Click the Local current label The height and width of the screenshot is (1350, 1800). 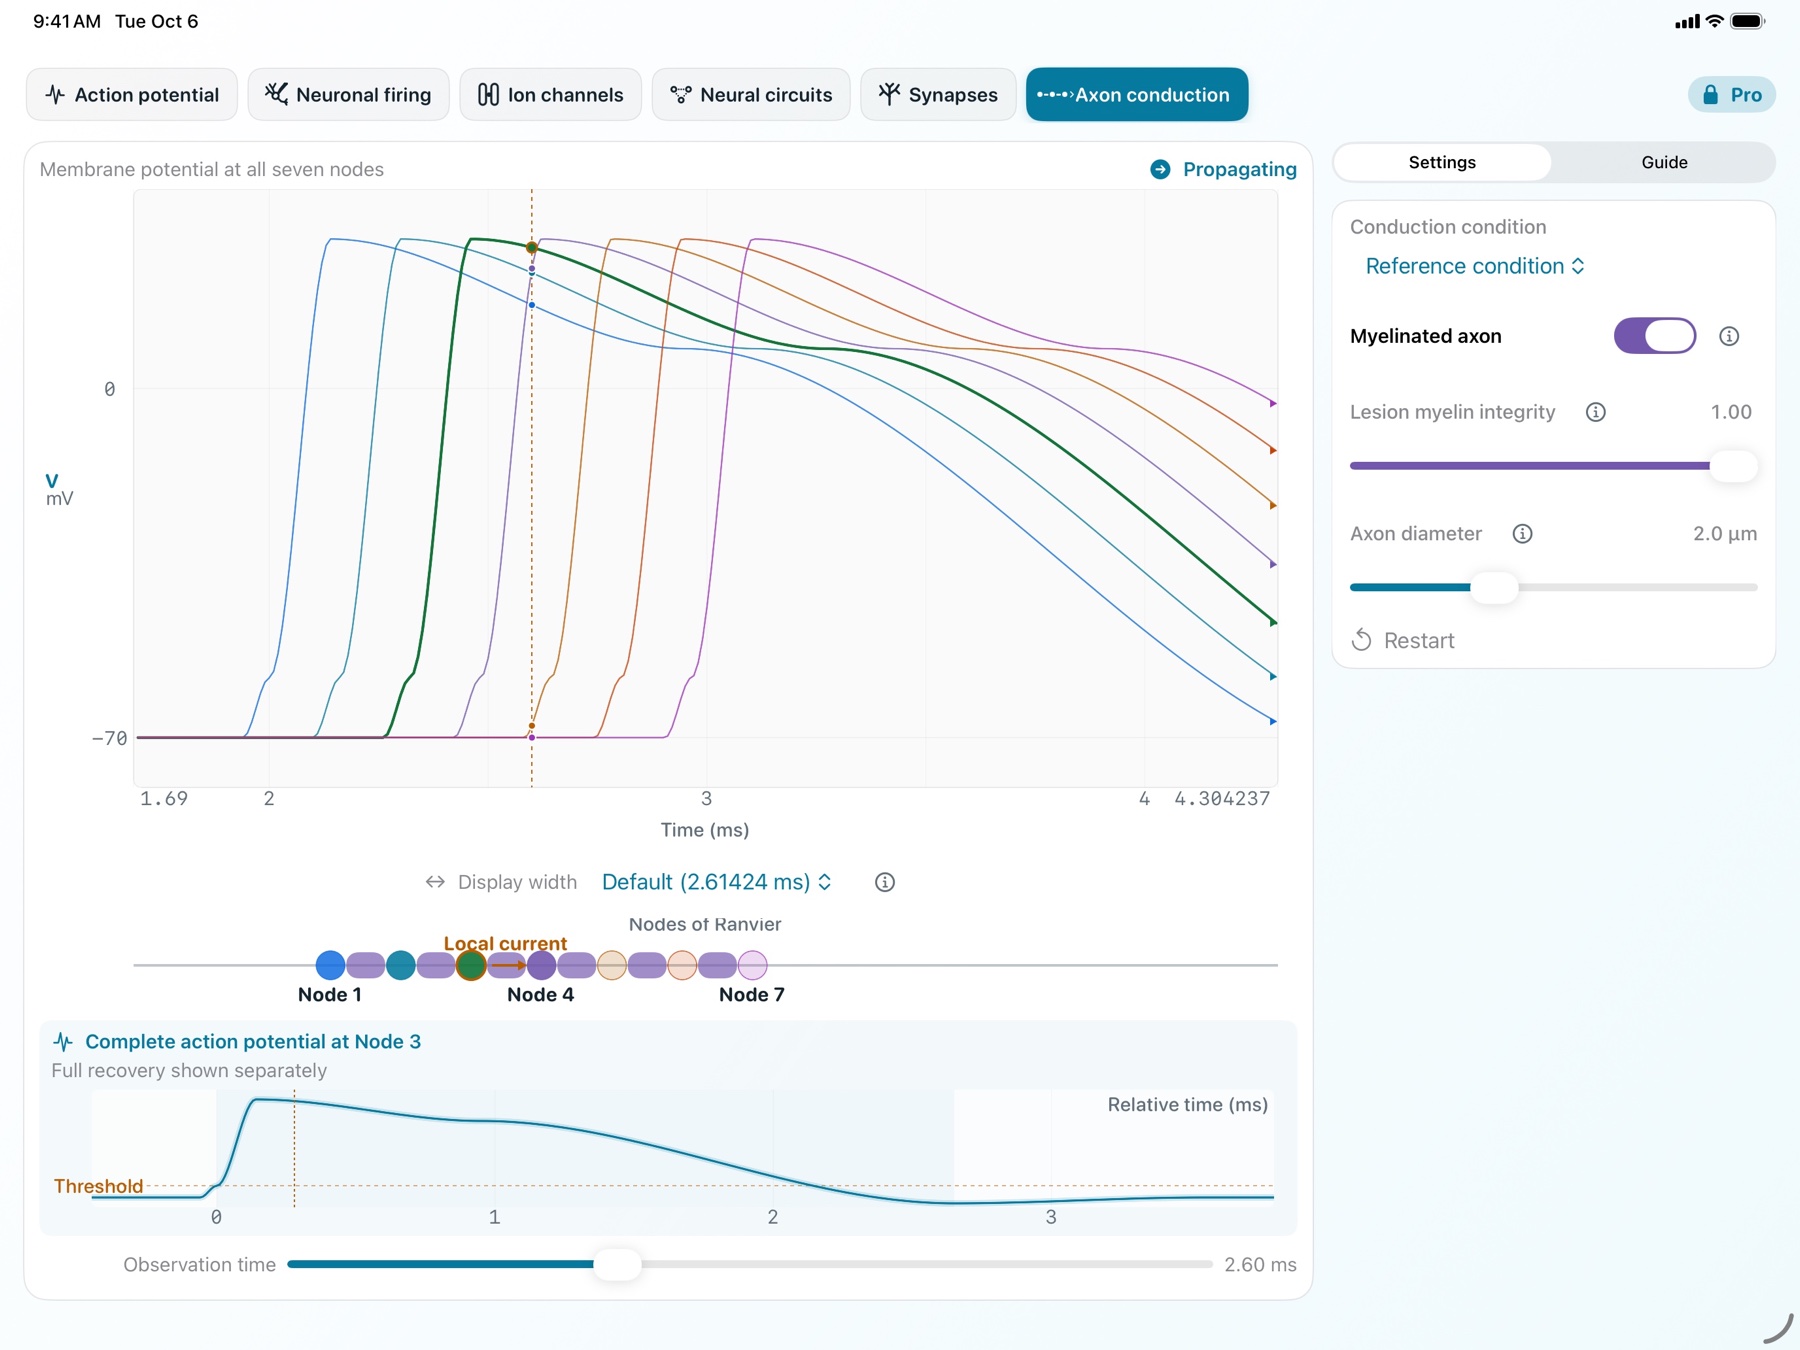505,943
